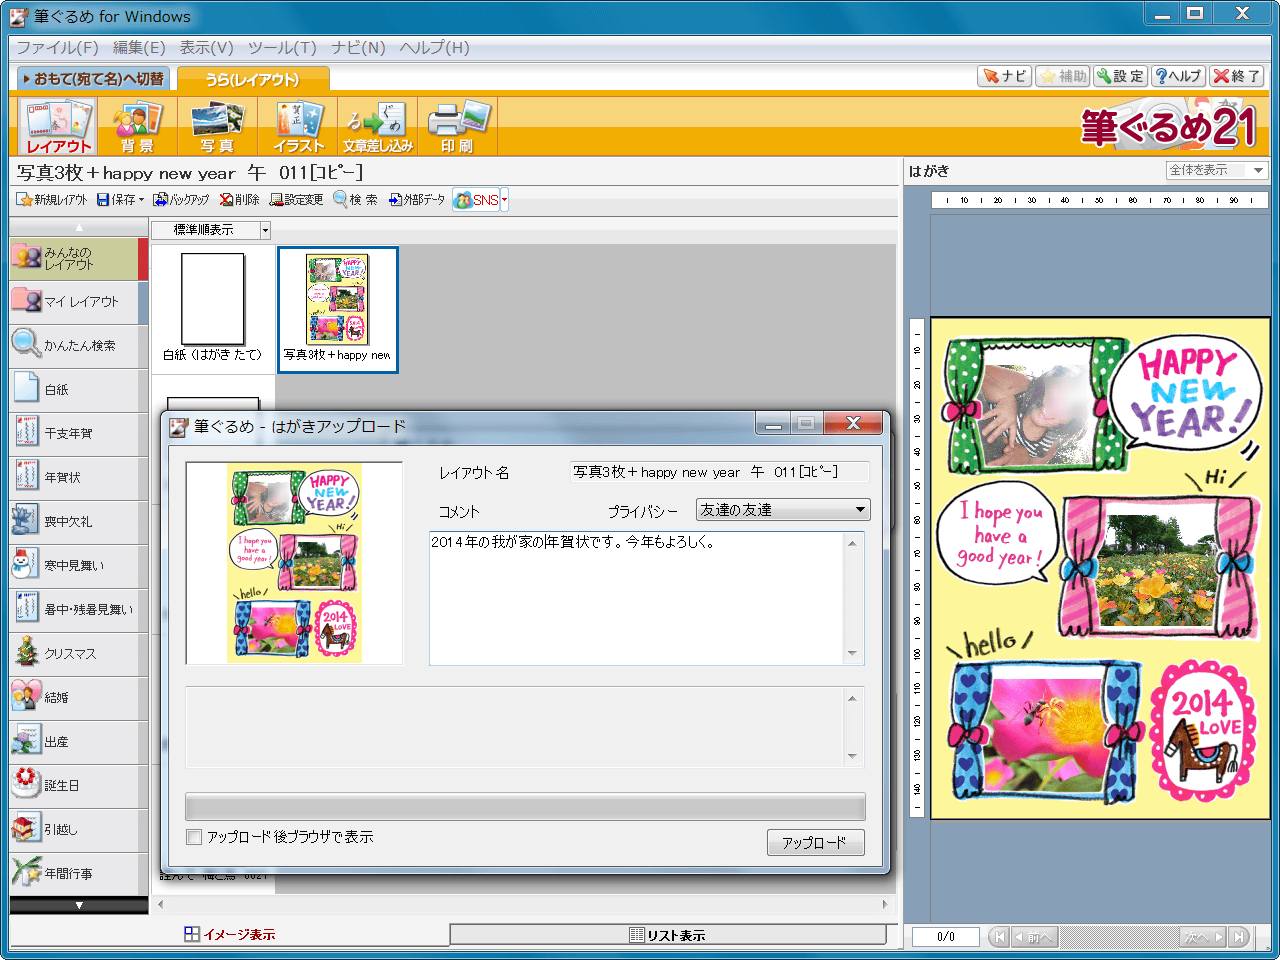Click the 検索 search toolbar item

pos(356,200)
